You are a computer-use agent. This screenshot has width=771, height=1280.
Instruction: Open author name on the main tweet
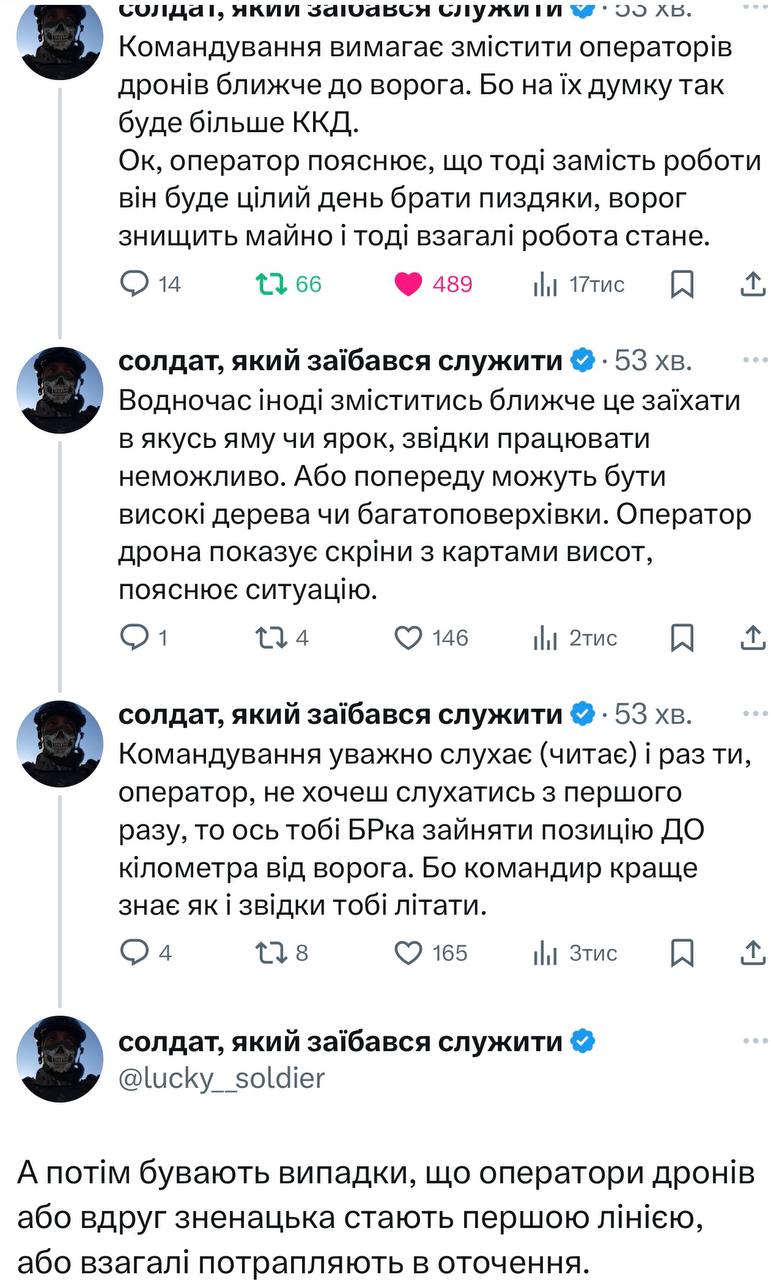click(x=340, y=1042)
